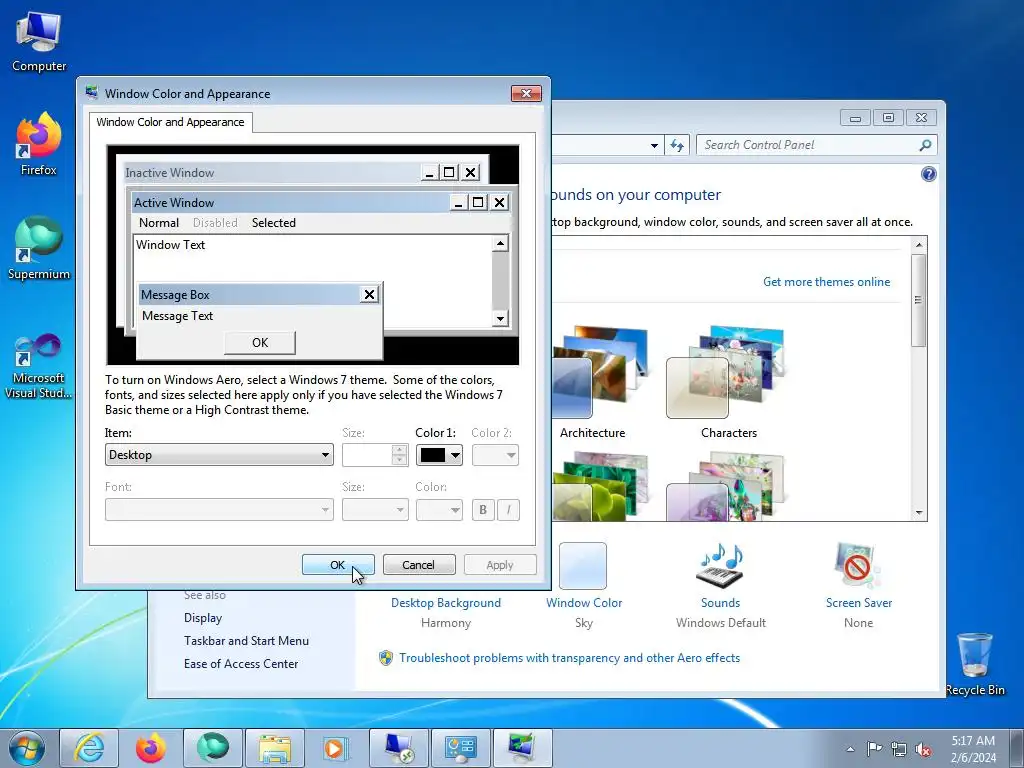Open the Desktop Background link
1024x768 pixels.
(445, 603)
